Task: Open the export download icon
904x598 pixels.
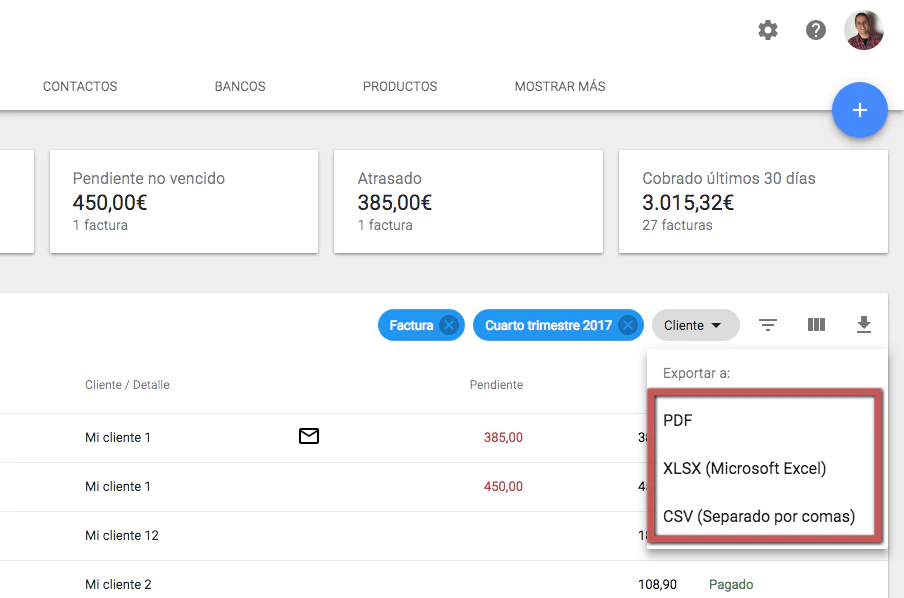Action: coord(864,324)
